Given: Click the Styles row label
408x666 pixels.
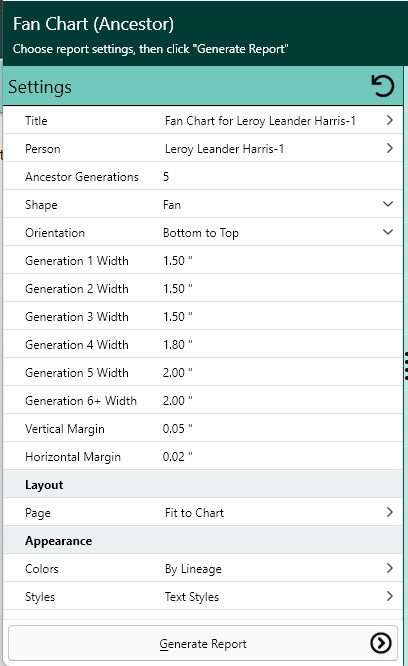Looking at the screenshot, I should click(x=40, y=597).
